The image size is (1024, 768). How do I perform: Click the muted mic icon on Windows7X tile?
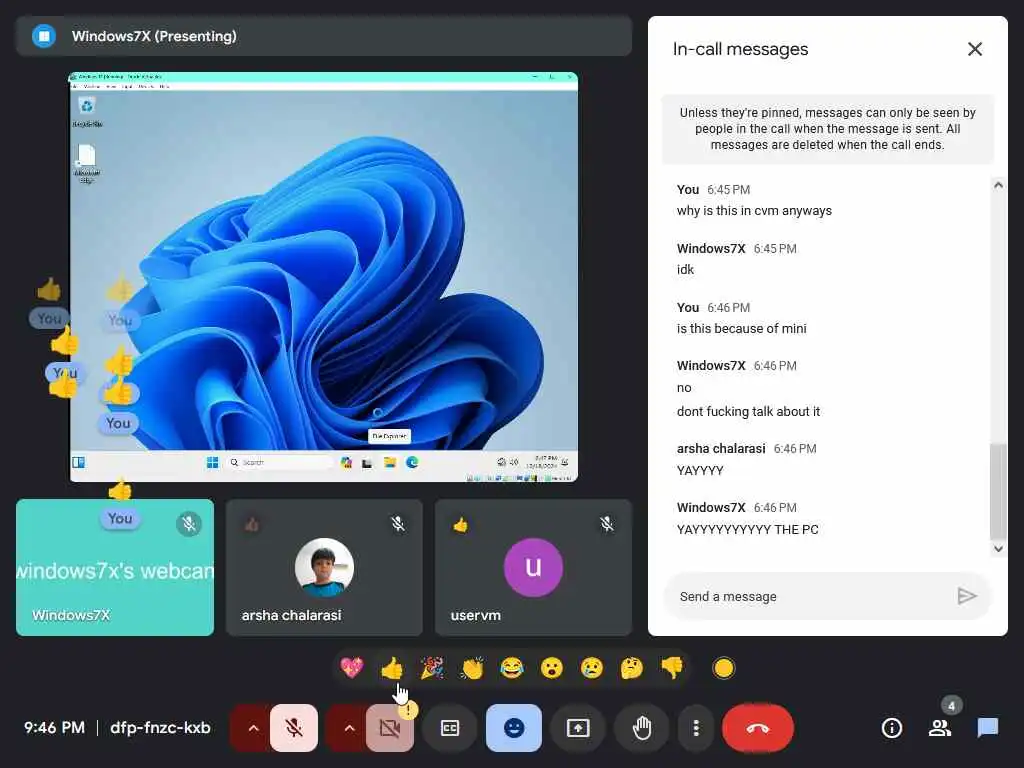tap(189, 524)
